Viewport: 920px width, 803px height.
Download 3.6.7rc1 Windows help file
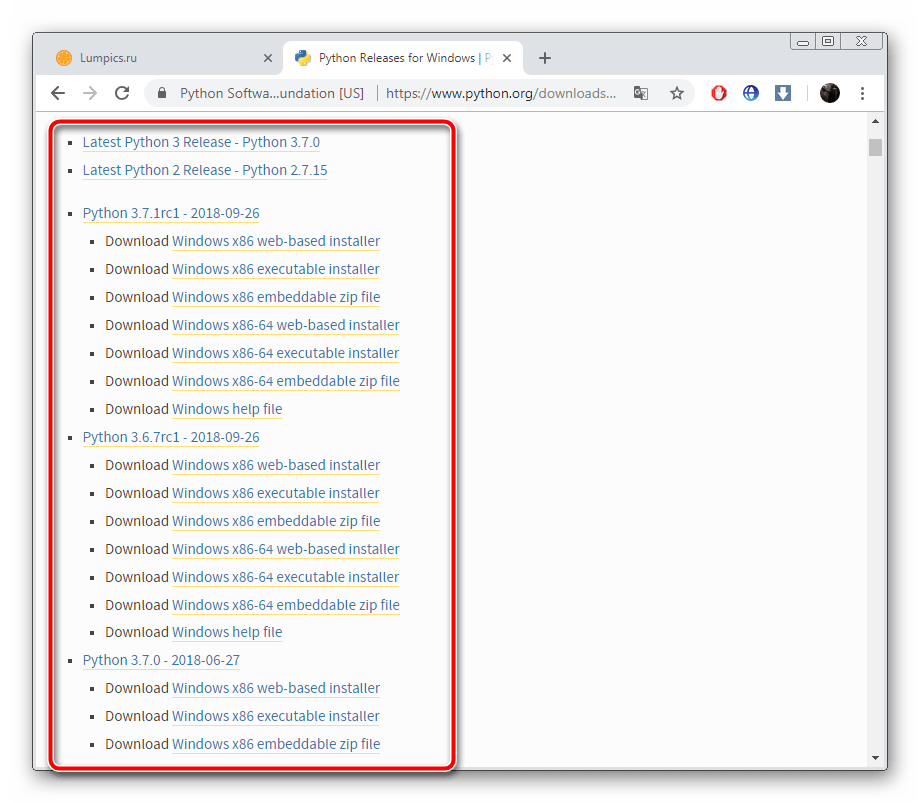[227, 632]
